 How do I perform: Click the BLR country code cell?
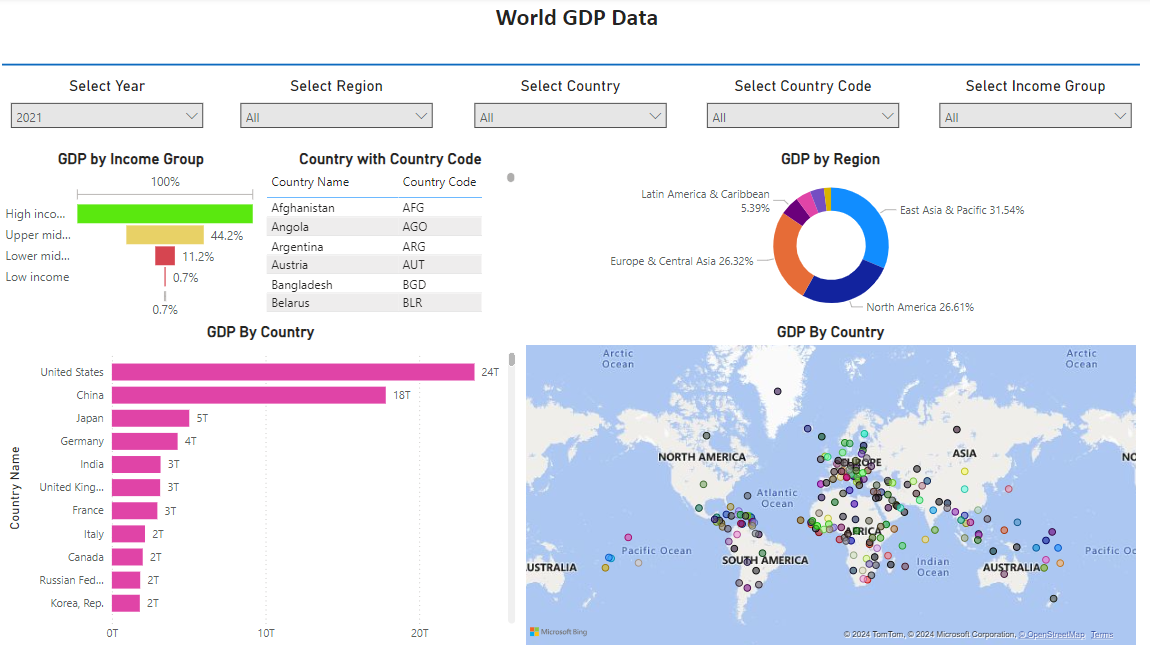pyautogui.click(x=412, y=302)
